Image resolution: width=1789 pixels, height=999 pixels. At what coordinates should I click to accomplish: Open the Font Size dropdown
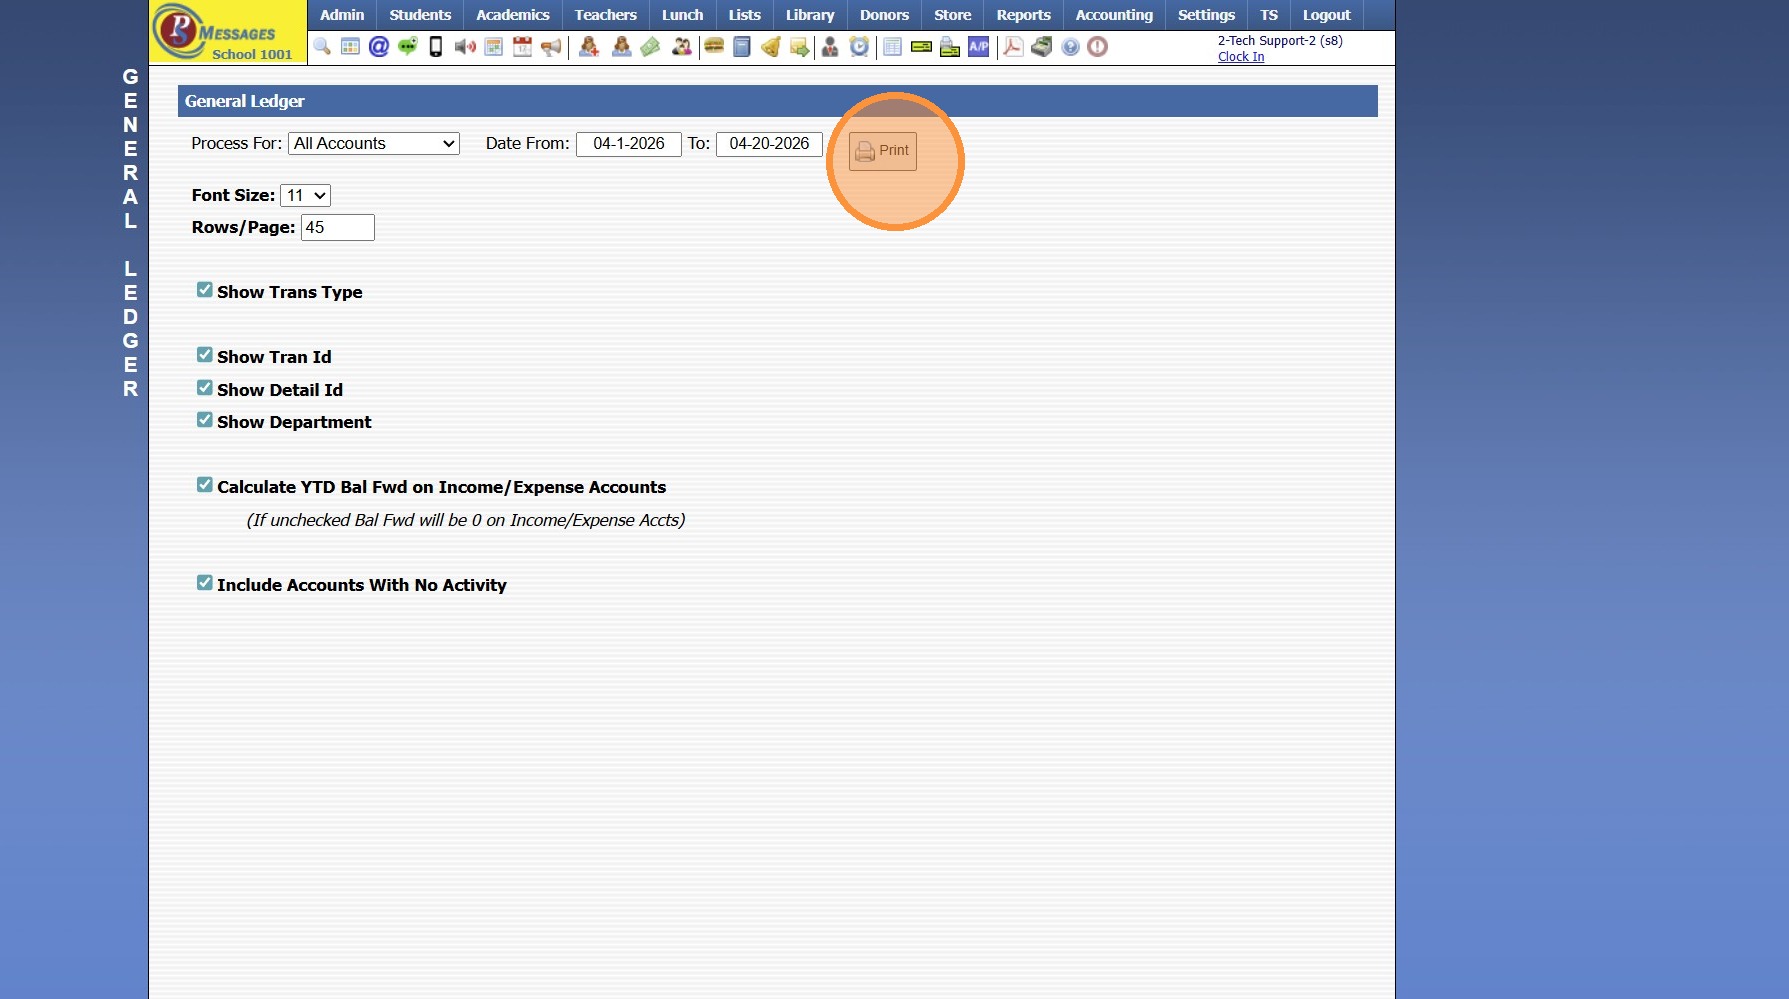(x=305, y=196)
